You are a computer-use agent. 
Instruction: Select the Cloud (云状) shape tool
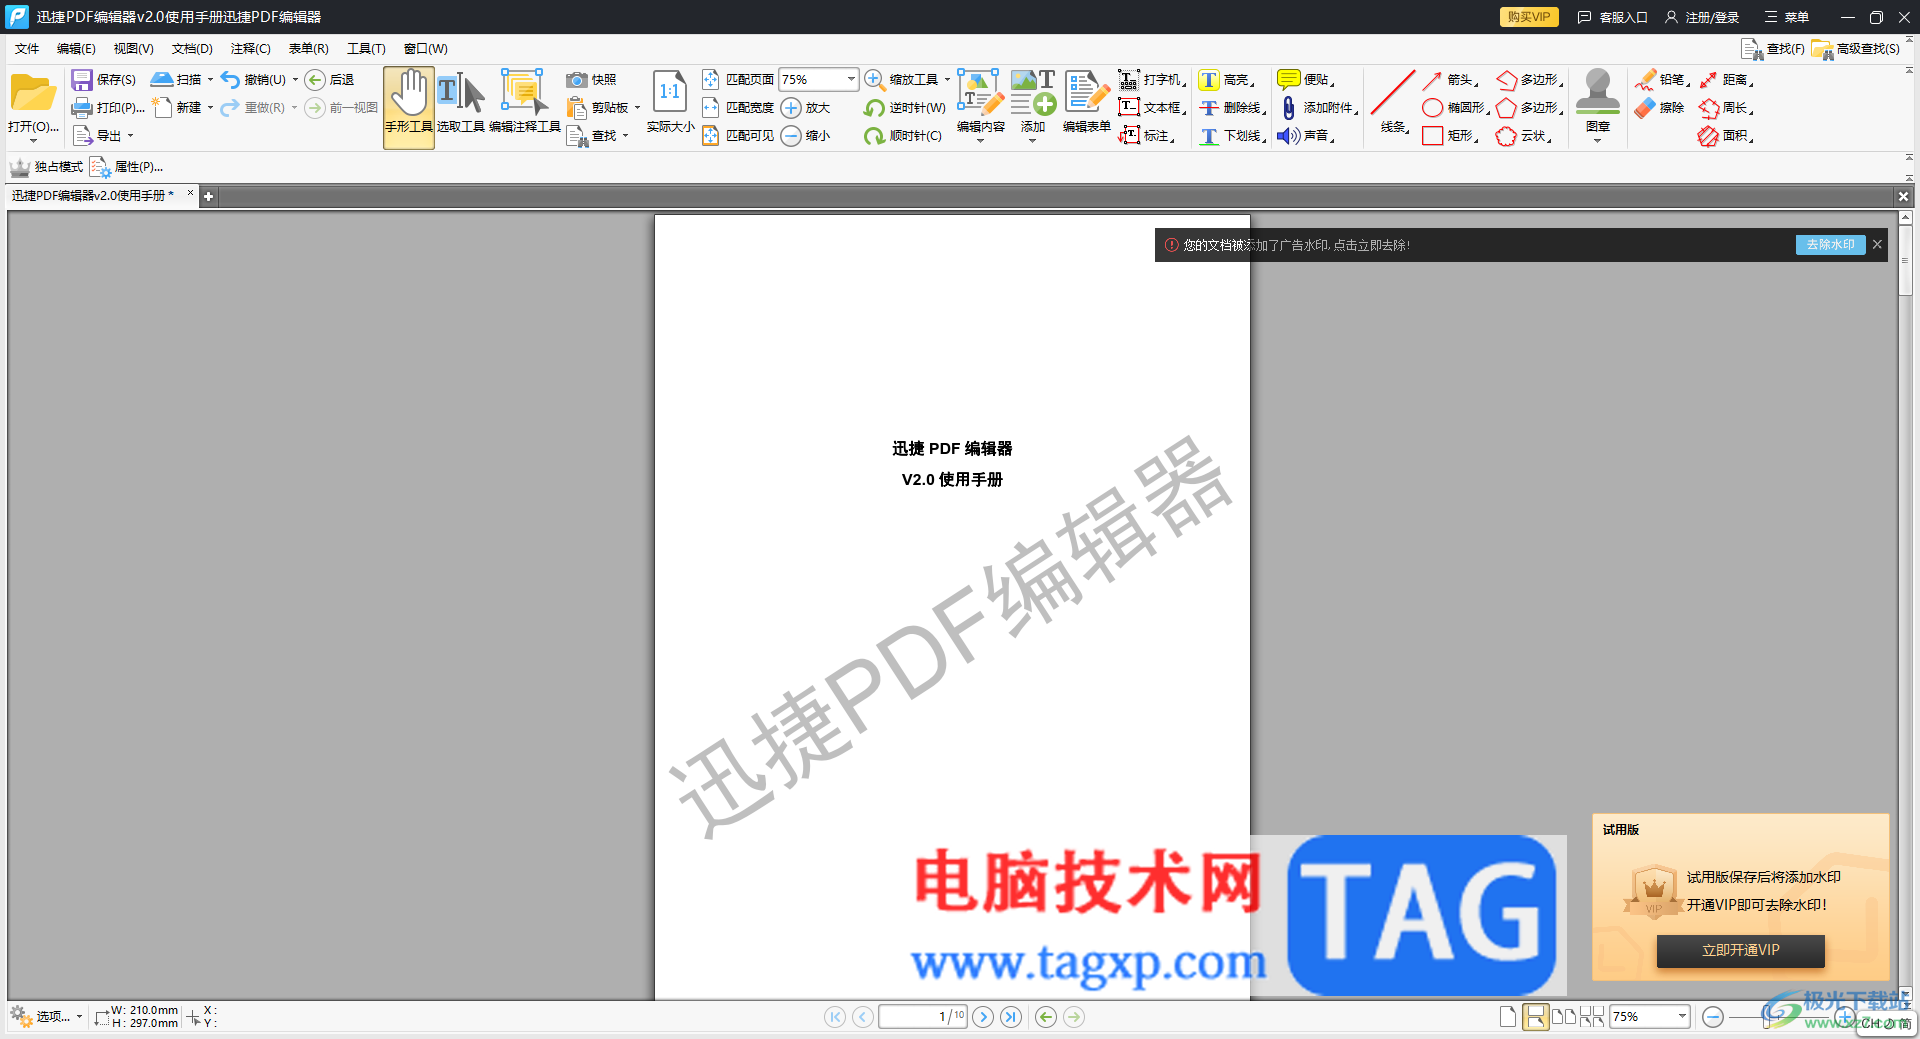click(x=1525, y=136)
